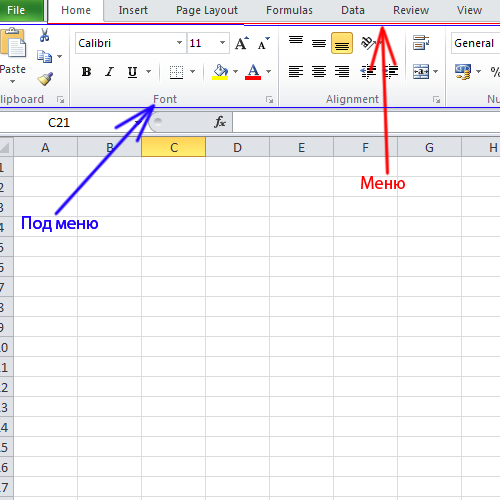Click the Center text alignment icon
Screen dimensions: 500x500
[319, 71]
